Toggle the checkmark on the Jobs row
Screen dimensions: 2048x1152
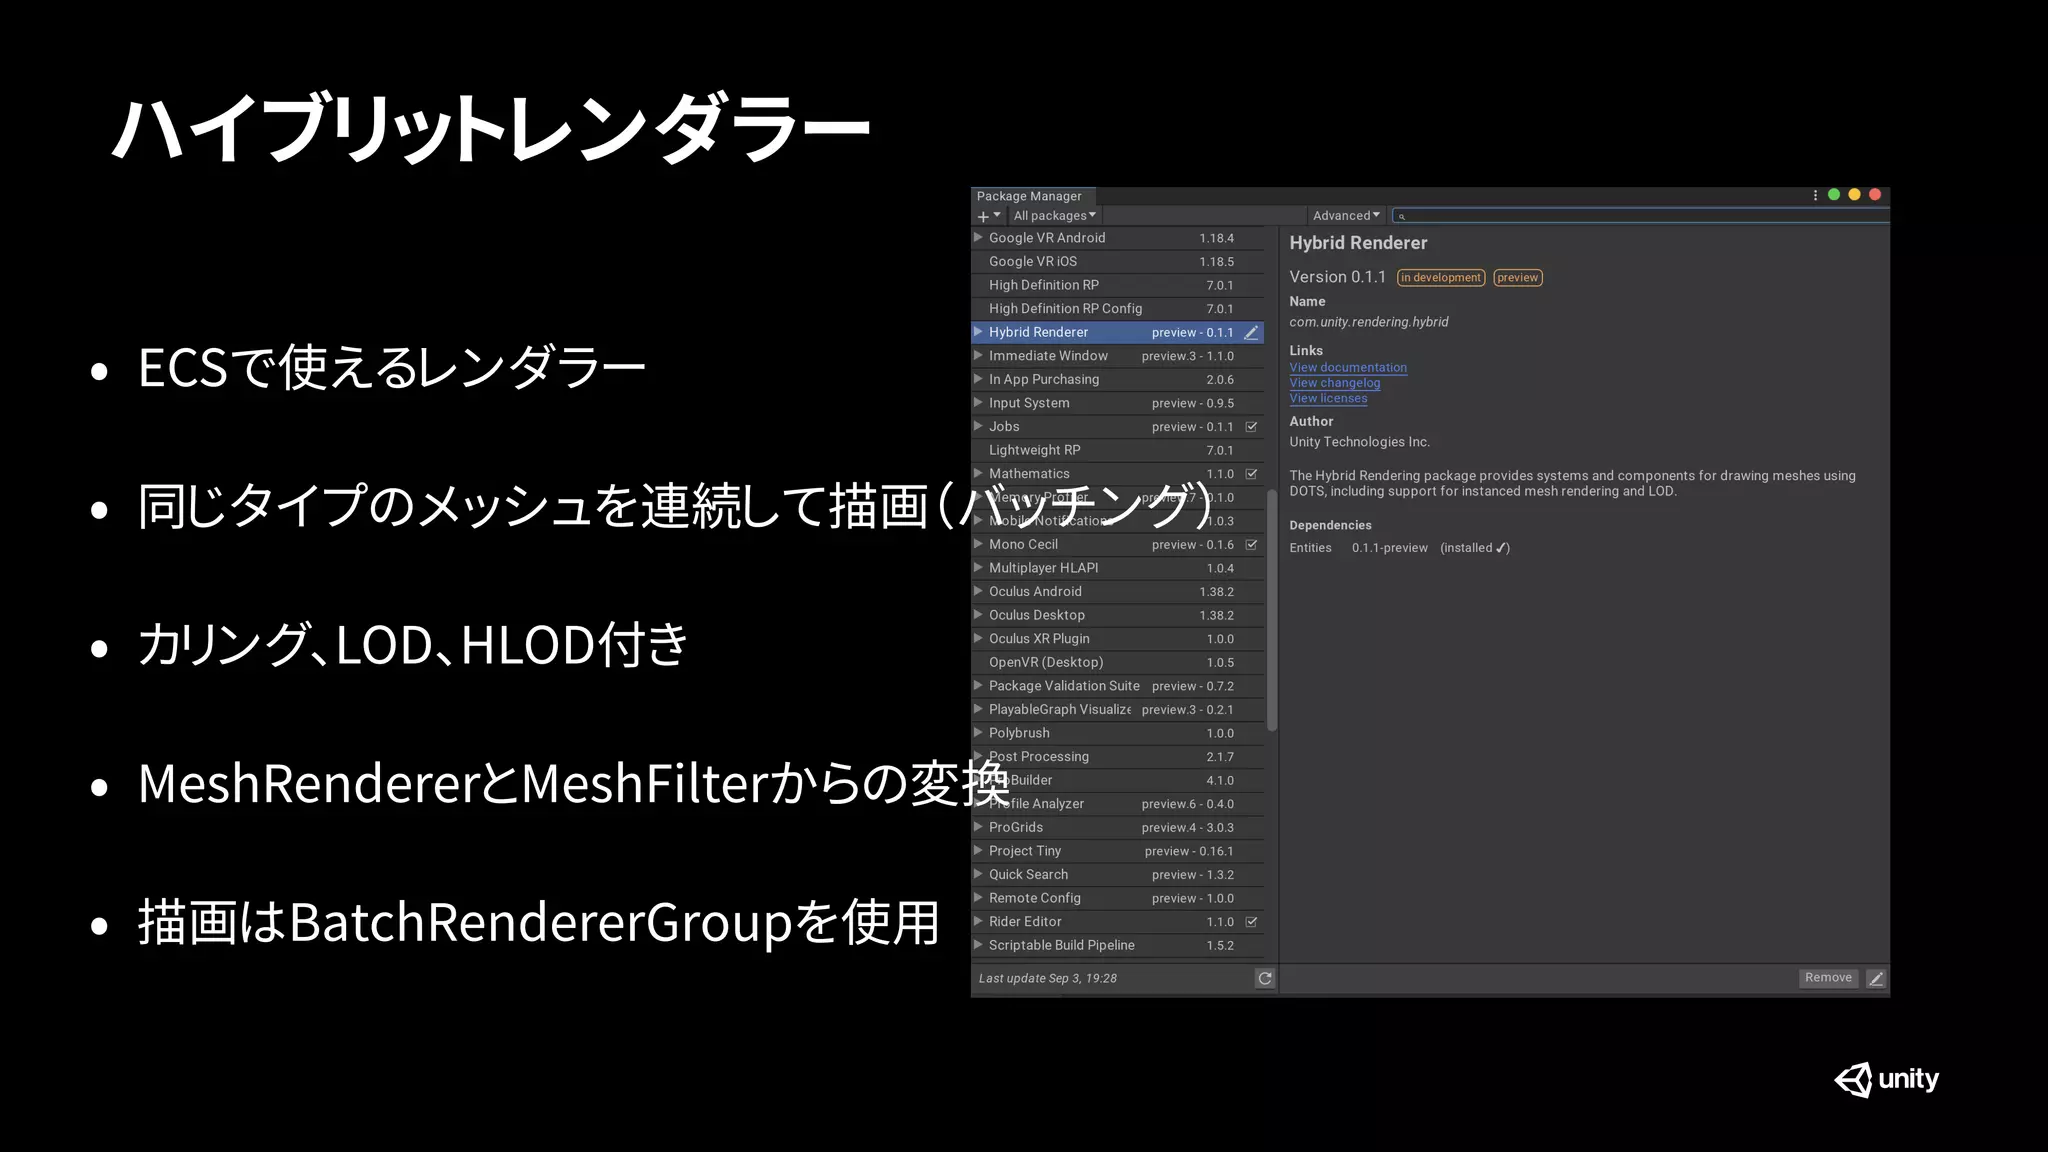pyautogui.click(x=1251, y=427)
